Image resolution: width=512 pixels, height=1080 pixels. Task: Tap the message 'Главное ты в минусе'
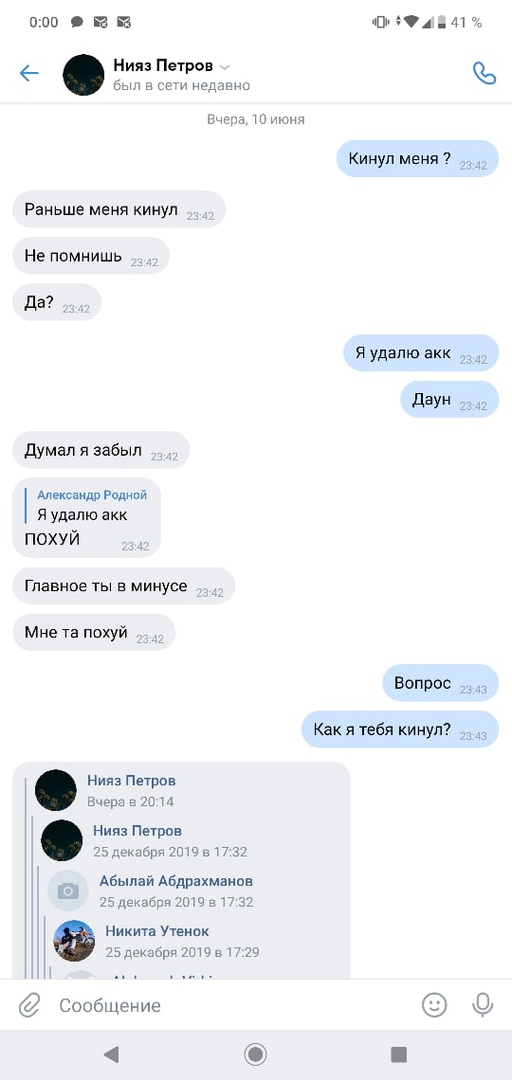coord(124,586)
